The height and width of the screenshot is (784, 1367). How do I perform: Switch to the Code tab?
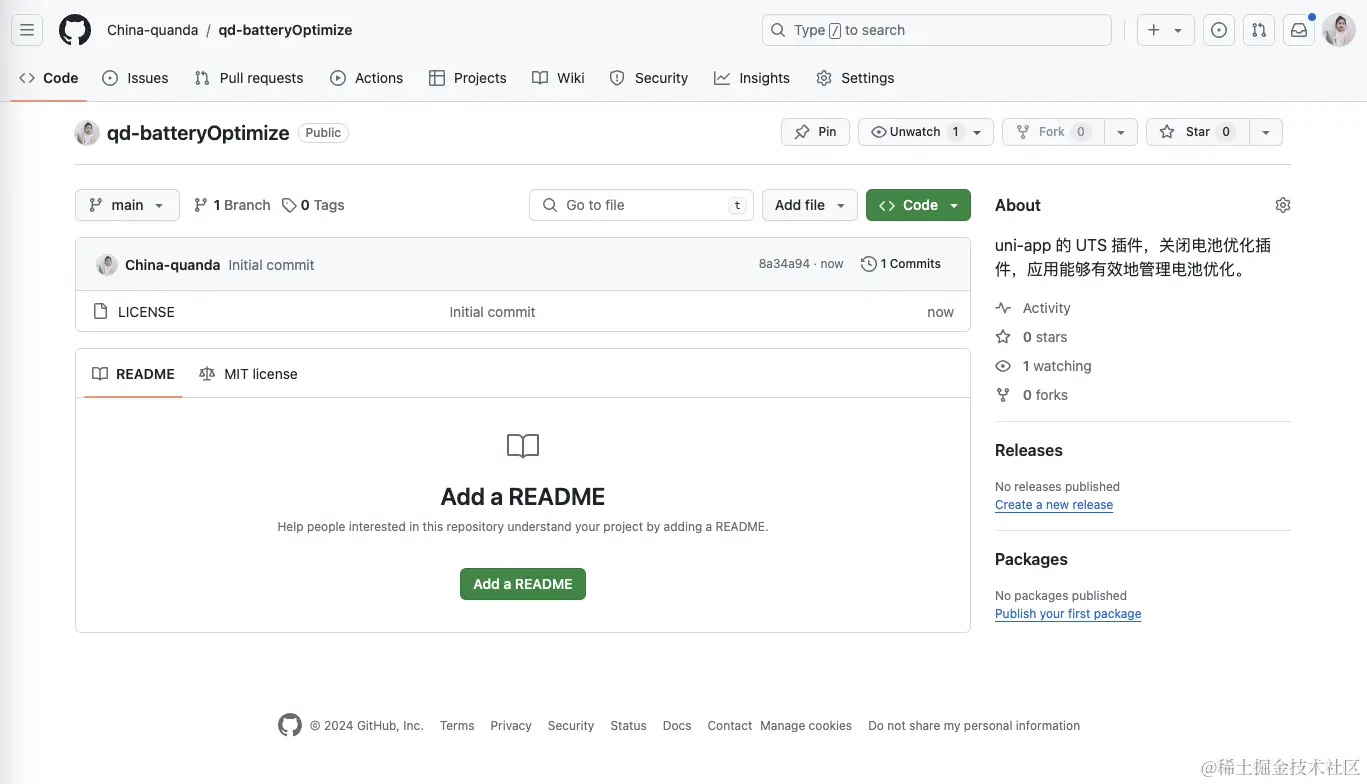tap(49, 78)
